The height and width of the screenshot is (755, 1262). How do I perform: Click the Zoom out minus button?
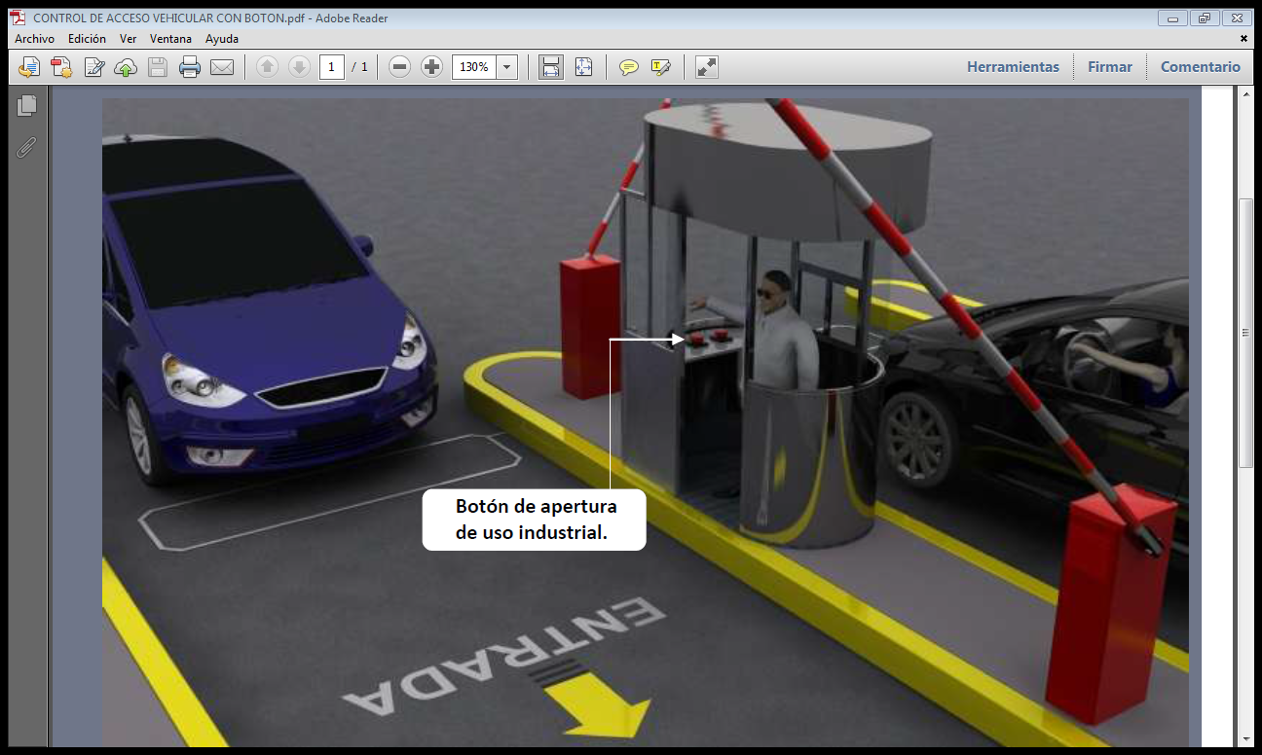(x=400, y=67)
